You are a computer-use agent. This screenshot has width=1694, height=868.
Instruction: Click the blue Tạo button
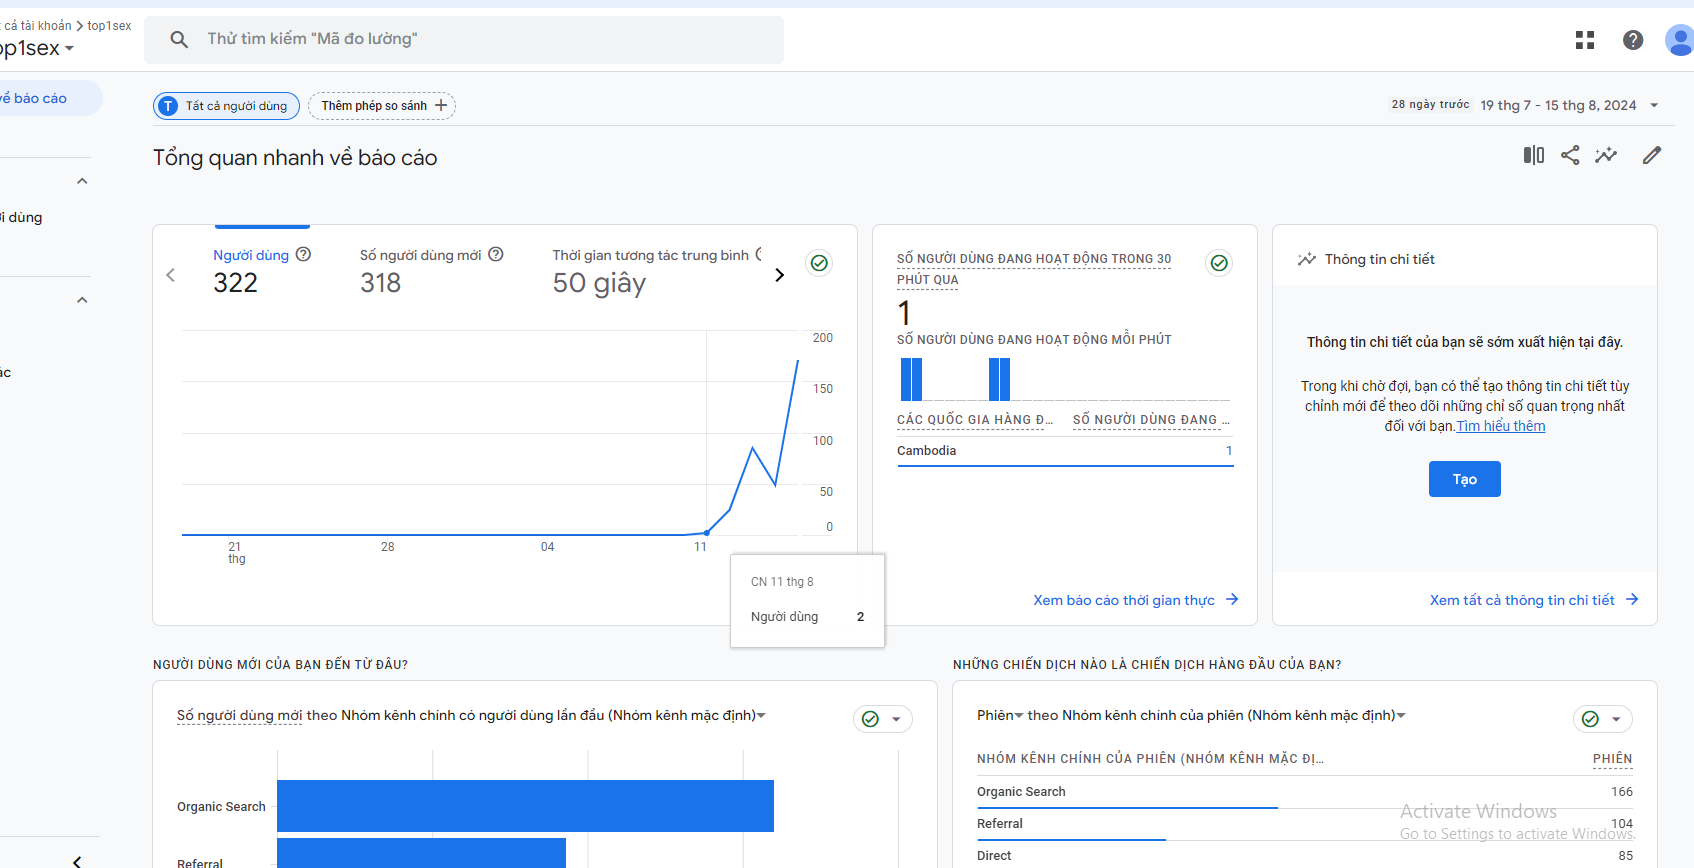[1464, 479]
